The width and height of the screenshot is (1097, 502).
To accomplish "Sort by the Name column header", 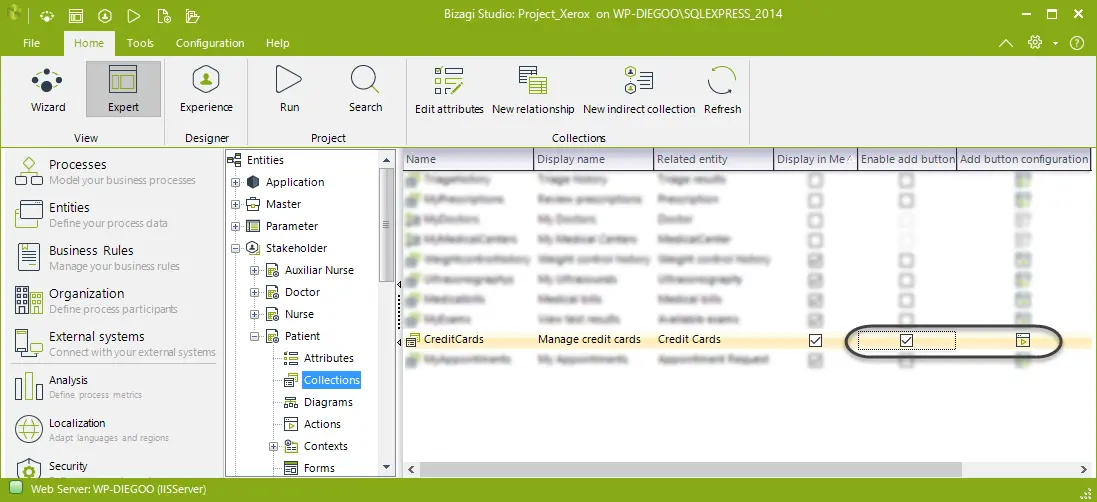I will 468,159.
